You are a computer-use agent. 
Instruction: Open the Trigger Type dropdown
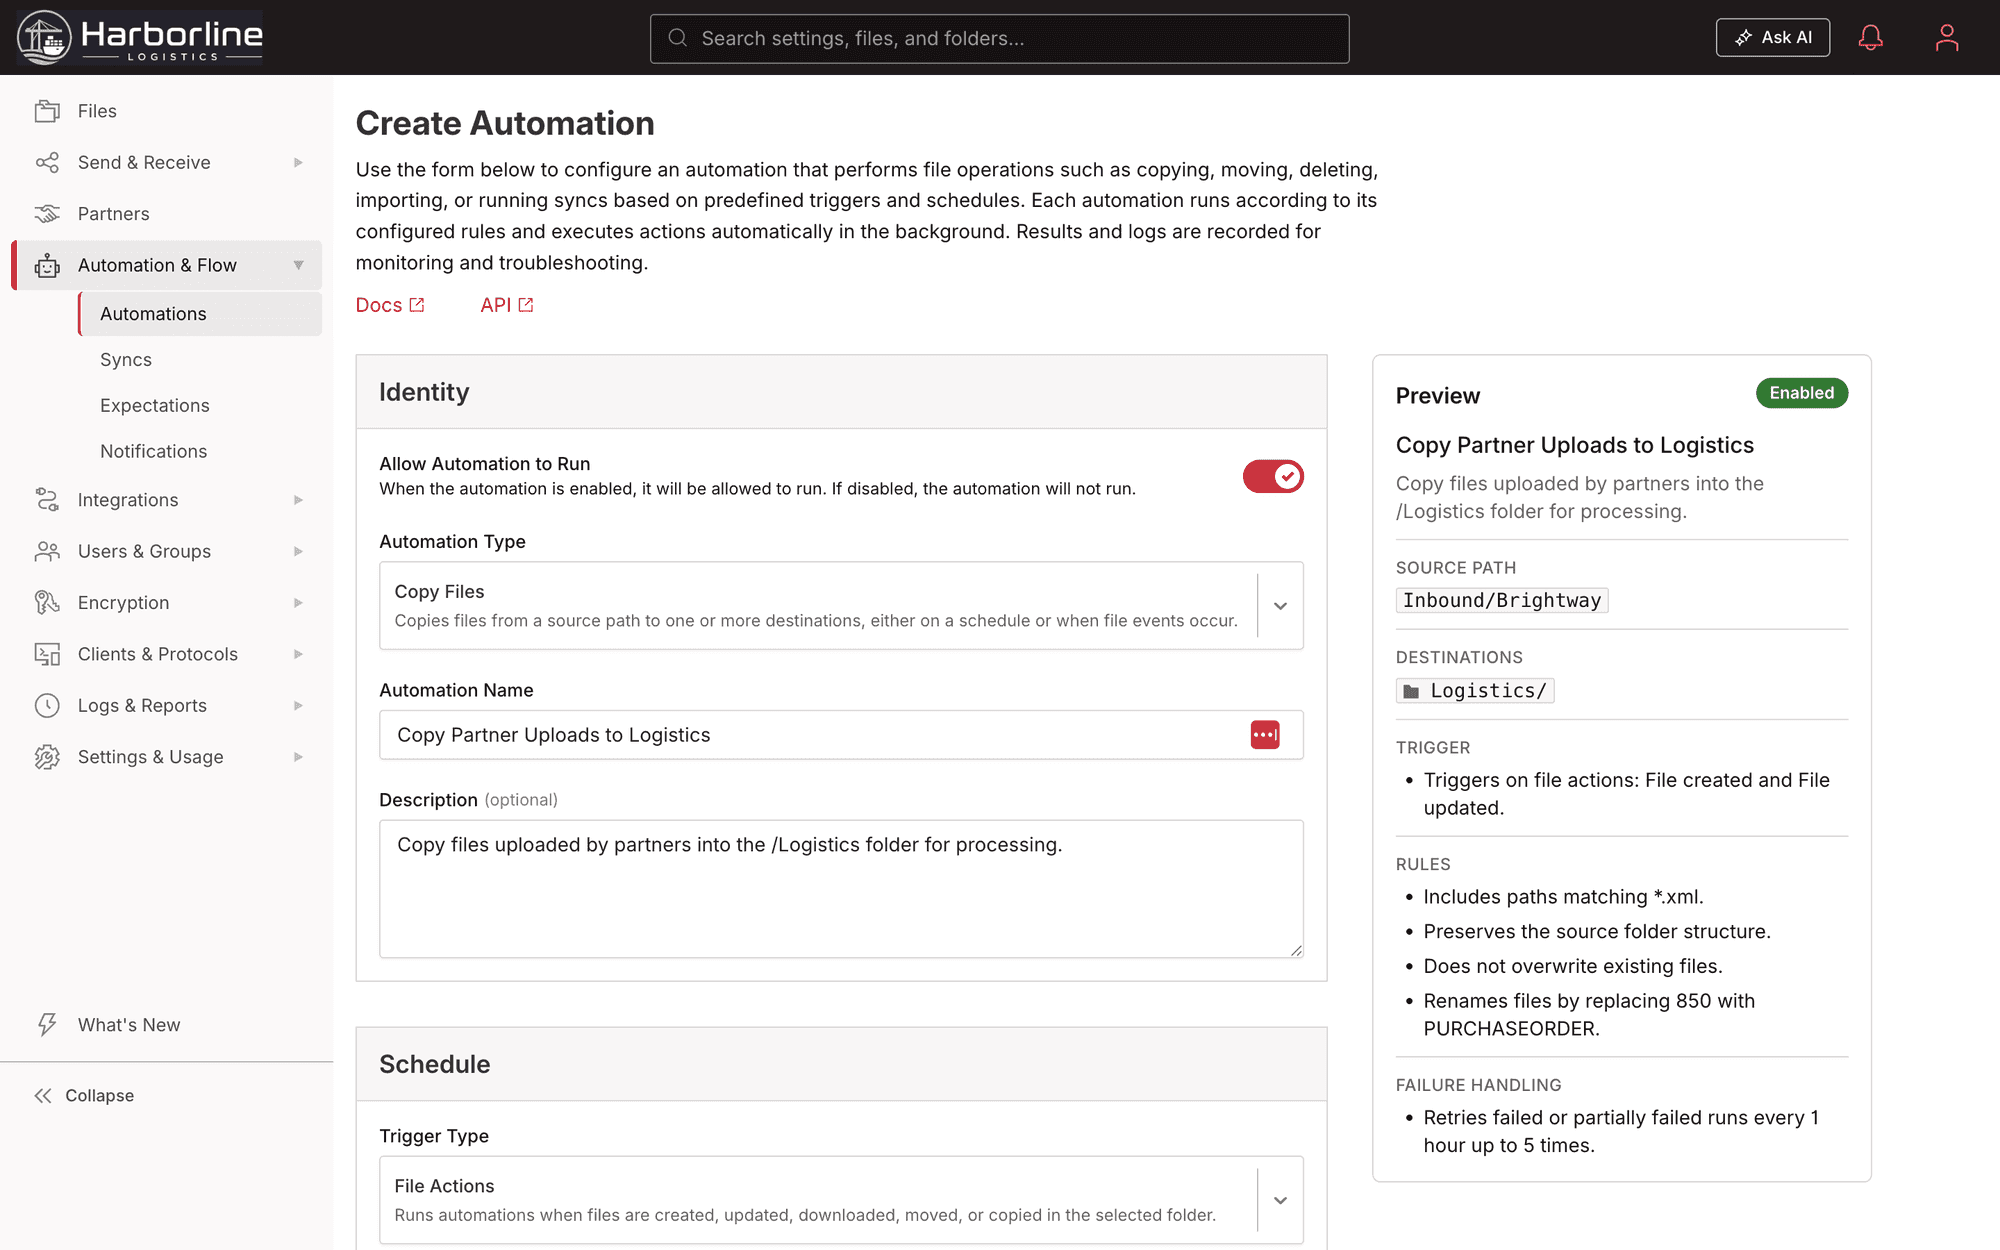pos(841,1200)
